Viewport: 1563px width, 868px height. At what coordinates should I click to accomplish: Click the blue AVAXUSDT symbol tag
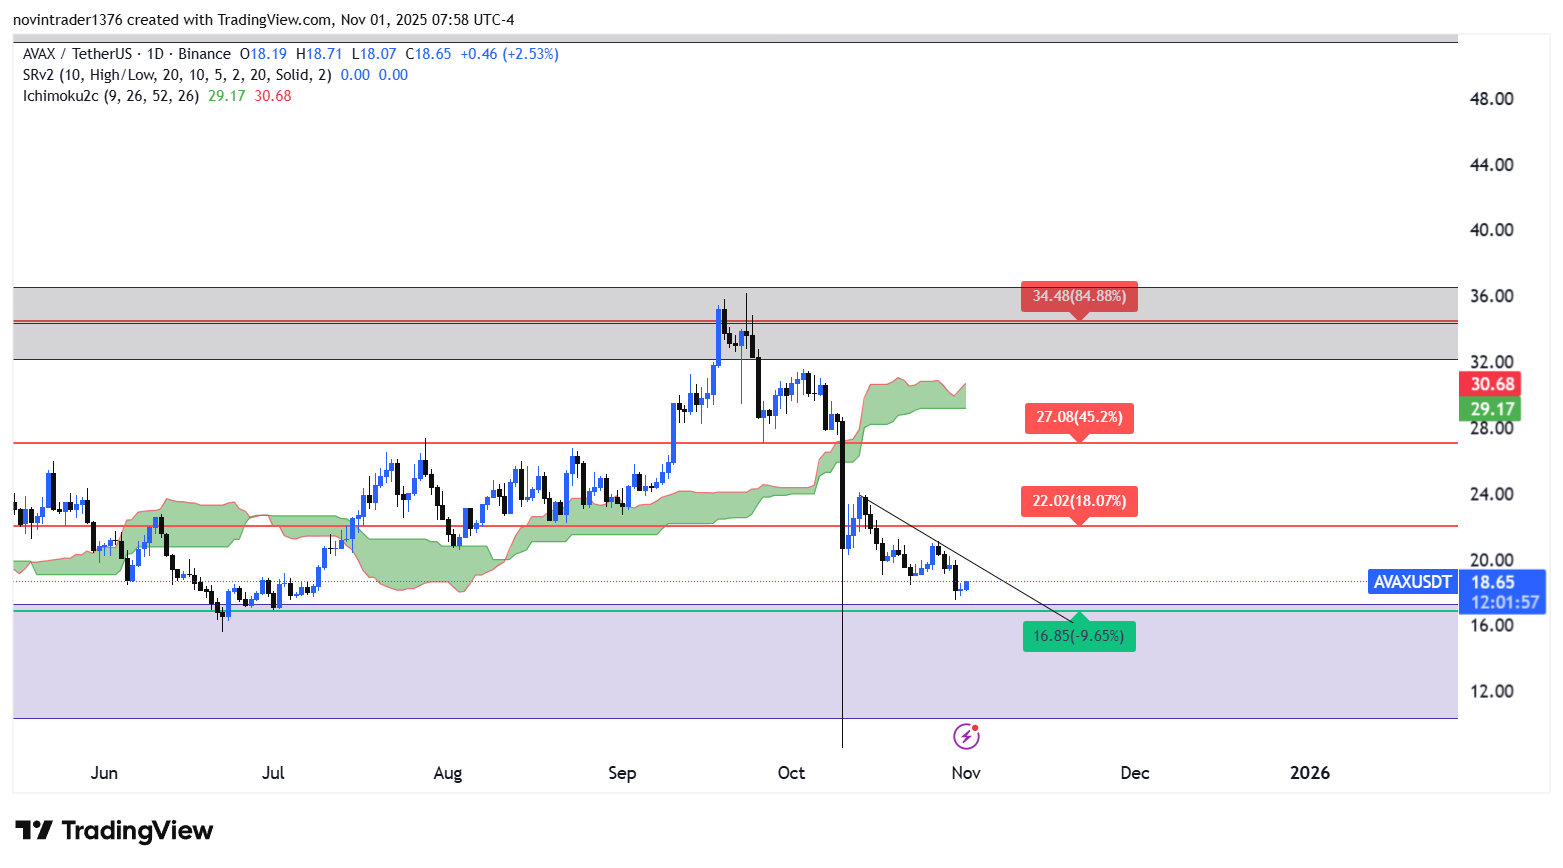(x=1412, y=582)
